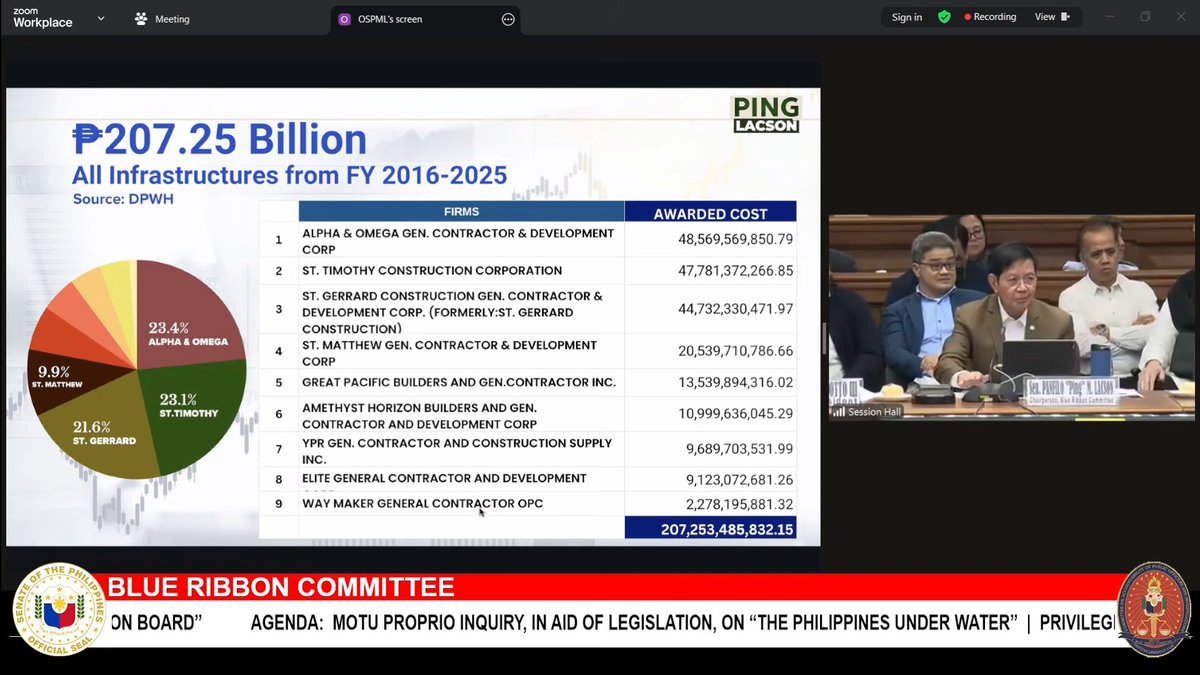
Task: Minimize the Zoom window
Action: pyautogui.click(x=1109, y=17)
